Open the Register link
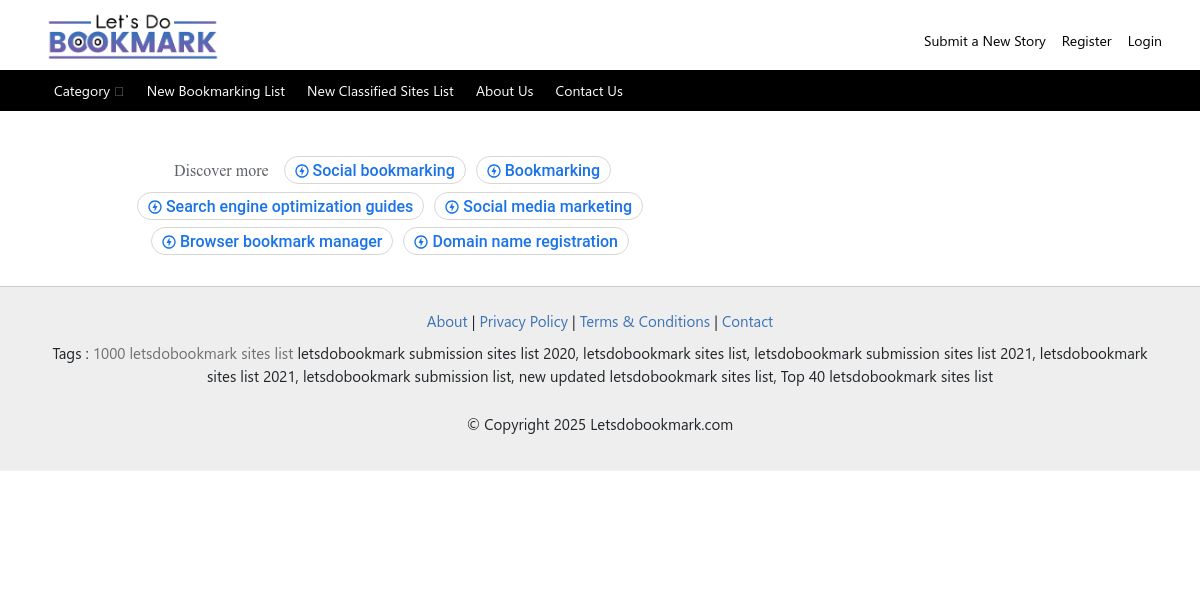Image resolution: width=1200 pixels, height=600 pixels. [x=1087, y=41]
